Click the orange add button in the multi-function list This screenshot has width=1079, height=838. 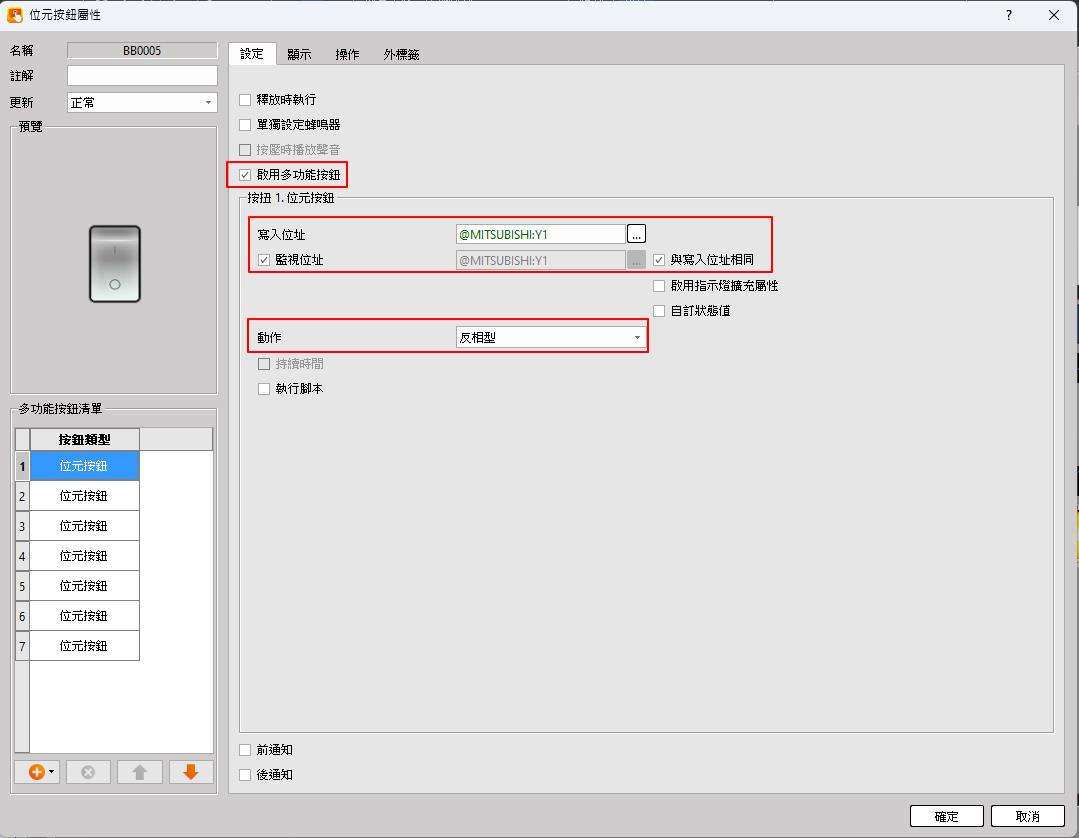37,772
